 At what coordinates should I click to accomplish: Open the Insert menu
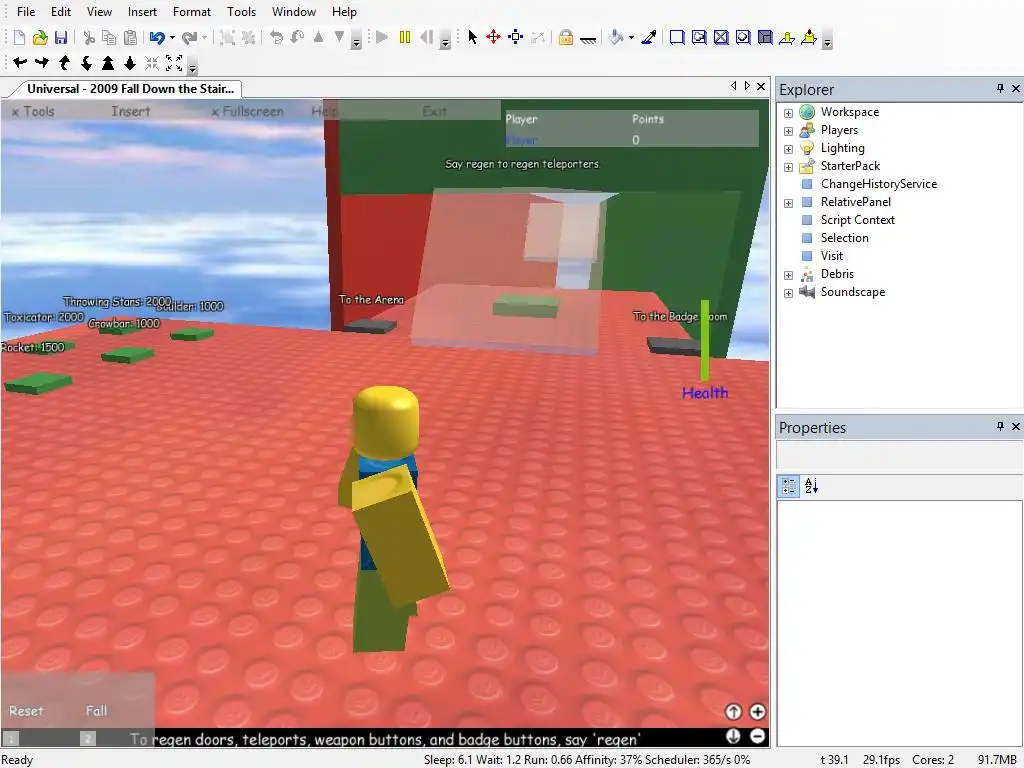coord(142,12)
